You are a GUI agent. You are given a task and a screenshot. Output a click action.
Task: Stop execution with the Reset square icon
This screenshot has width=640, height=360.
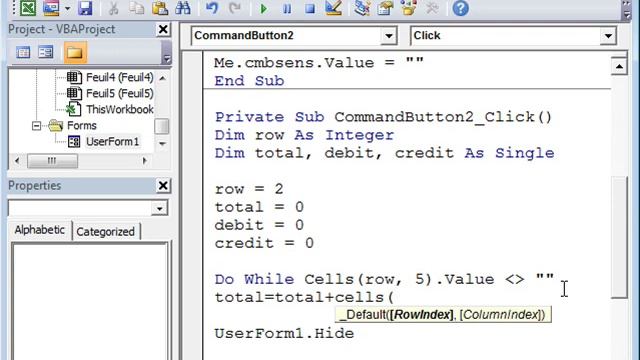(x=310, y=9)
